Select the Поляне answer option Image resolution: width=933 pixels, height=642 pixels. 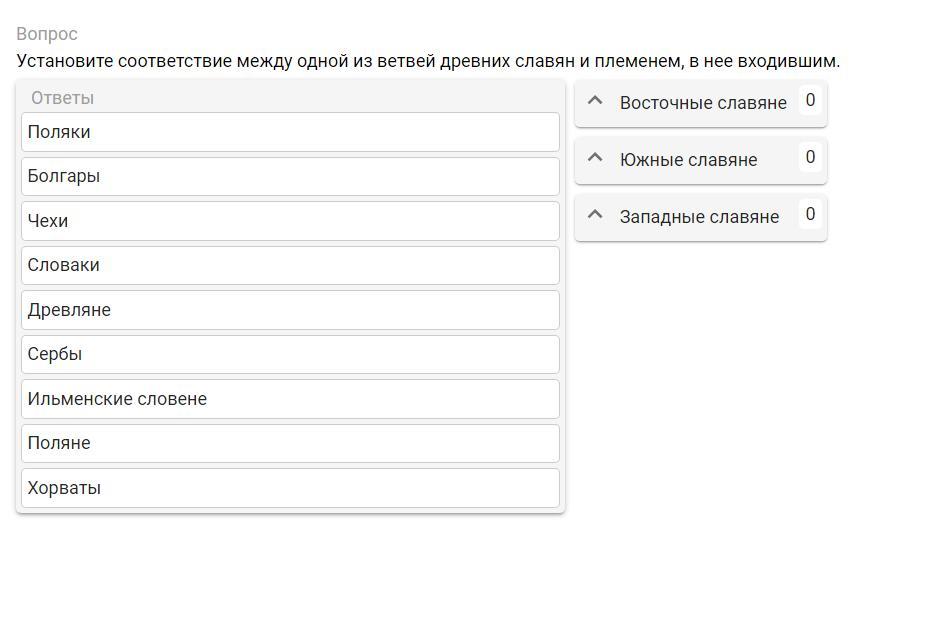(x=290, y=443)
